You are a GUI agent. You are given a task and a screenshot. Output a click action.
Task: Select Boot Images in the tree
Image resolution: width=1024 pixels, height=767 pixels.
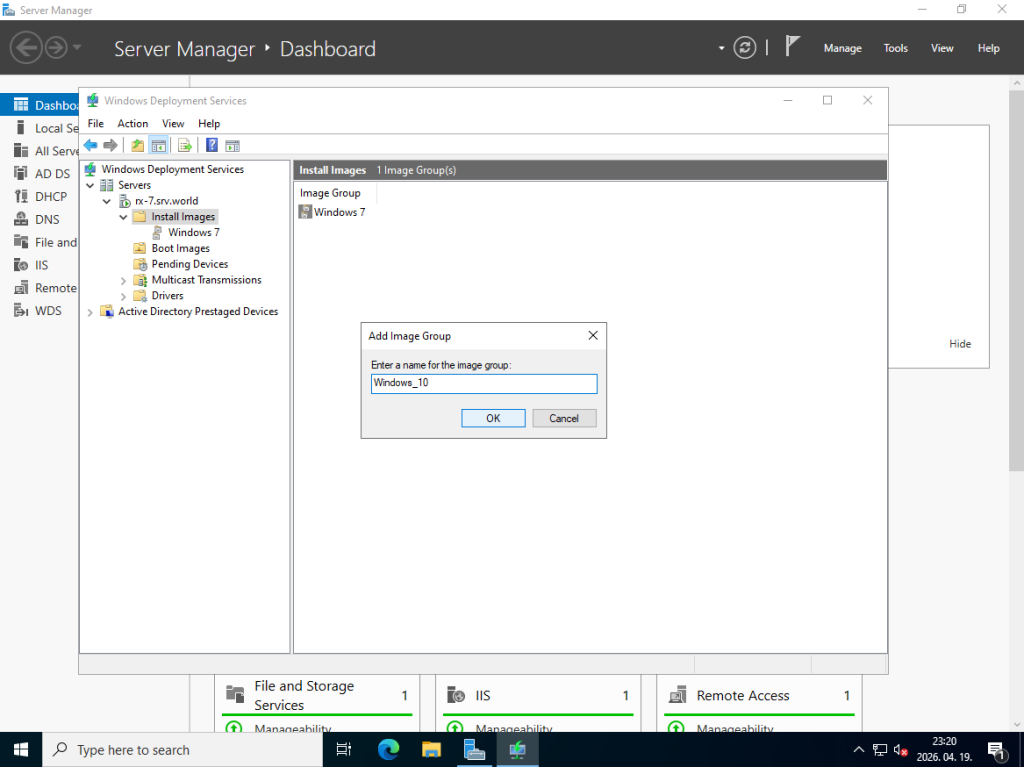tap(180, 248)
